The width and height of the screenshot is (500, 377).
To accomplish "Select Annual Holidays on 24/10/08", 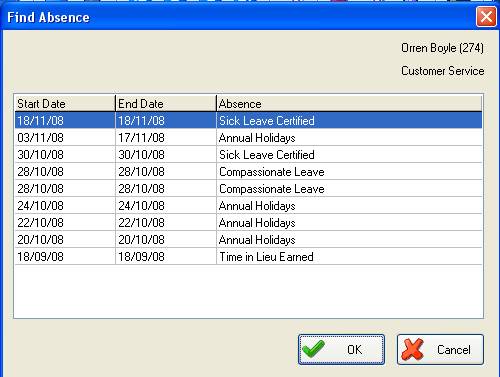I will (x=248, y=205).
